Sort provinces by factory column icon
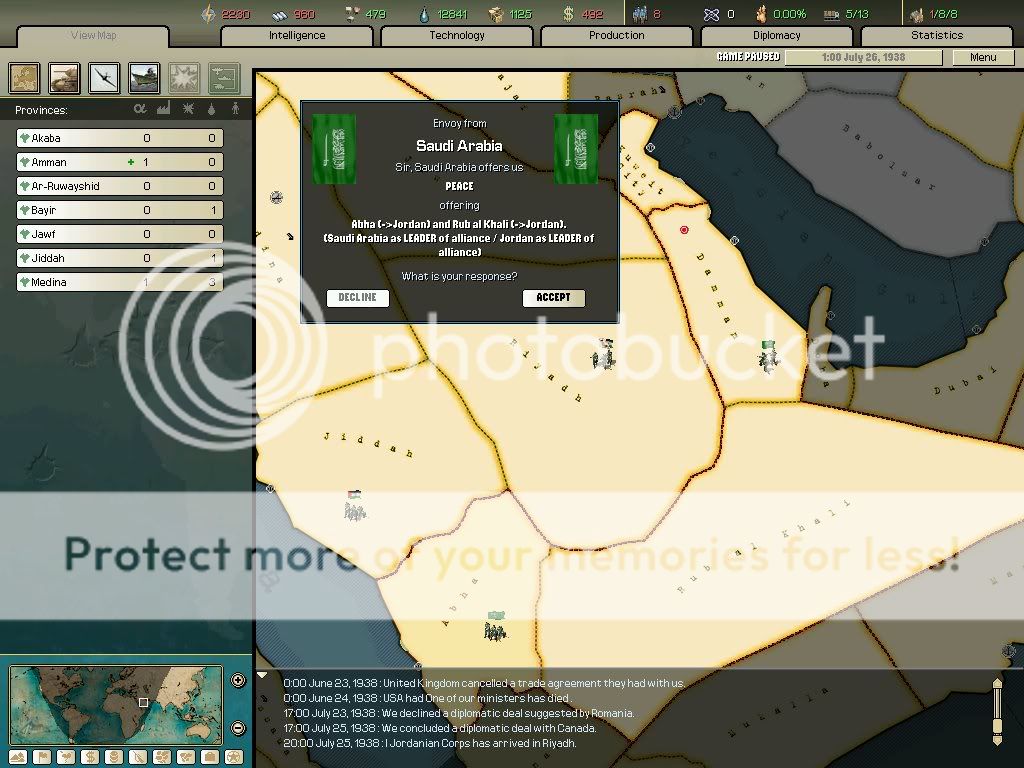The image size is (1024, 768). [163, 109]
